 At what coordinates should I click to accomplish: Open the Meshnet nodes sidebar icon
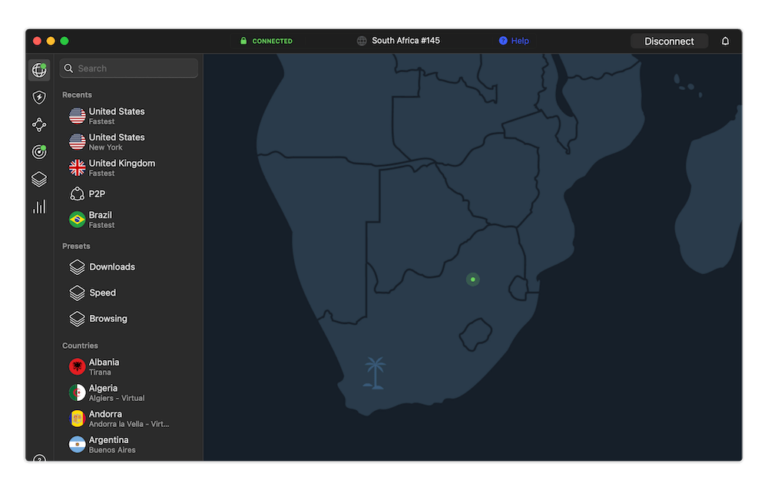39,125
